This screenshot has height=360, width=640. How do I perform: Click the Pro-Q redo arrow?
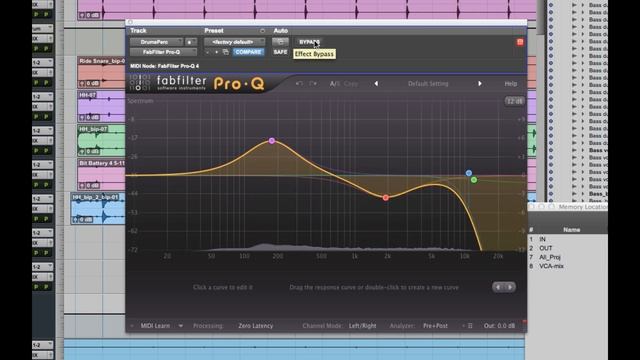(313, 83)
